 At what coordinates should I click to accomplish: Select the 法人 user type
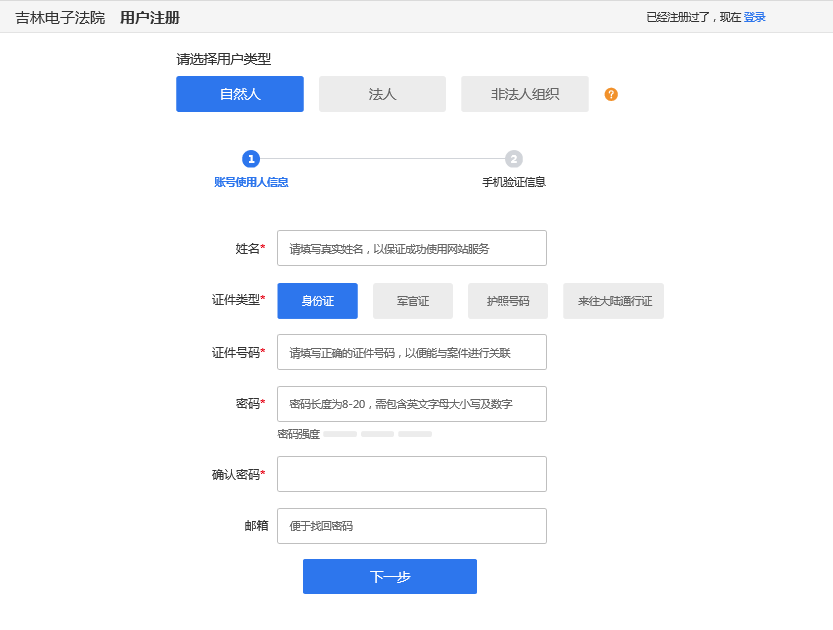382,94
